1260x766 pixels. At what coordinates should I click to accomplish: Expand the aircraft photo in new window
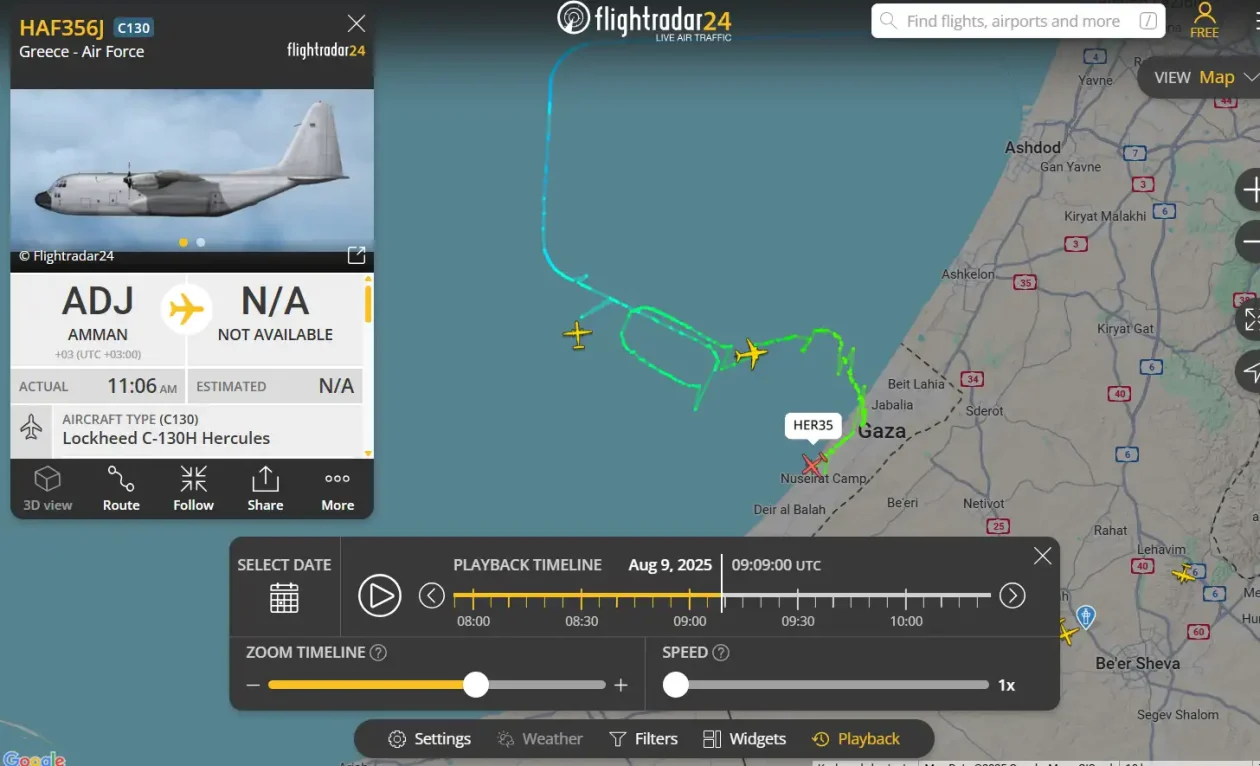[x=356, y=255]
